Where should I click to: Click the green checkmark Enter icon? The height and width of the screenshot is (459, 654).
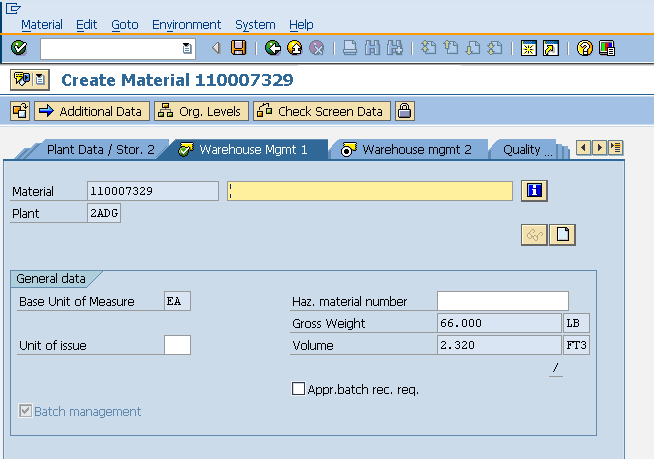click(19, 48)
